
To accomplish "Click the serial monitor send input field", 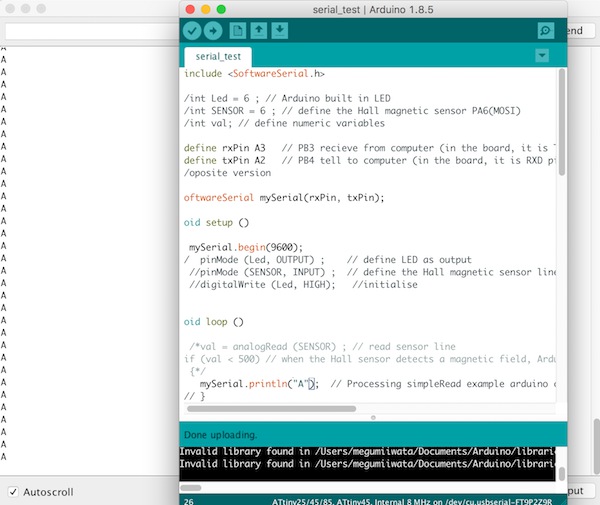I will click(x=92, y=31).
